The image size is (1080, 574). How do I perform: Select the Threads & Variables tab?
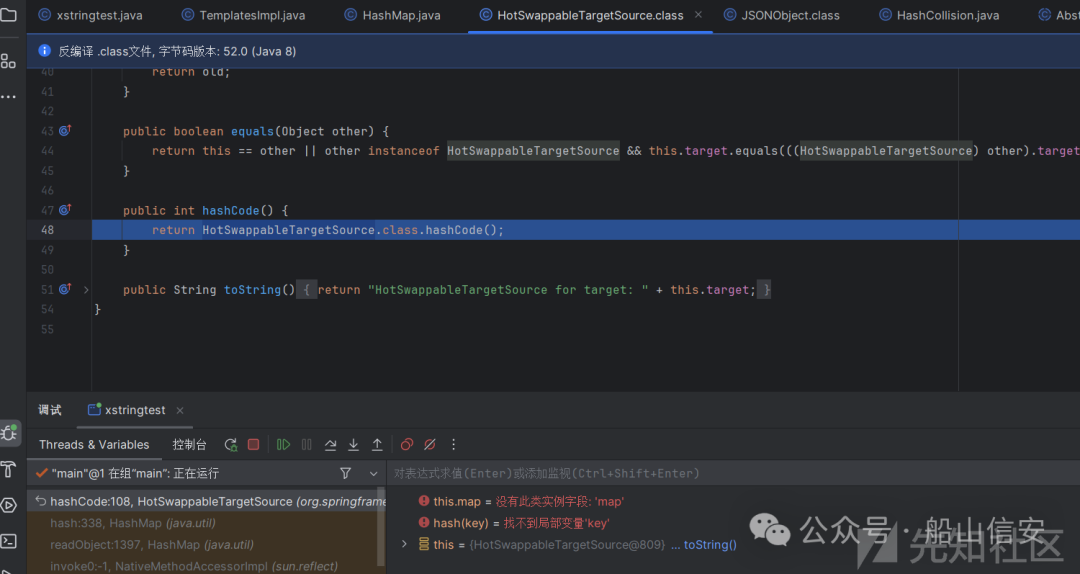94,444
